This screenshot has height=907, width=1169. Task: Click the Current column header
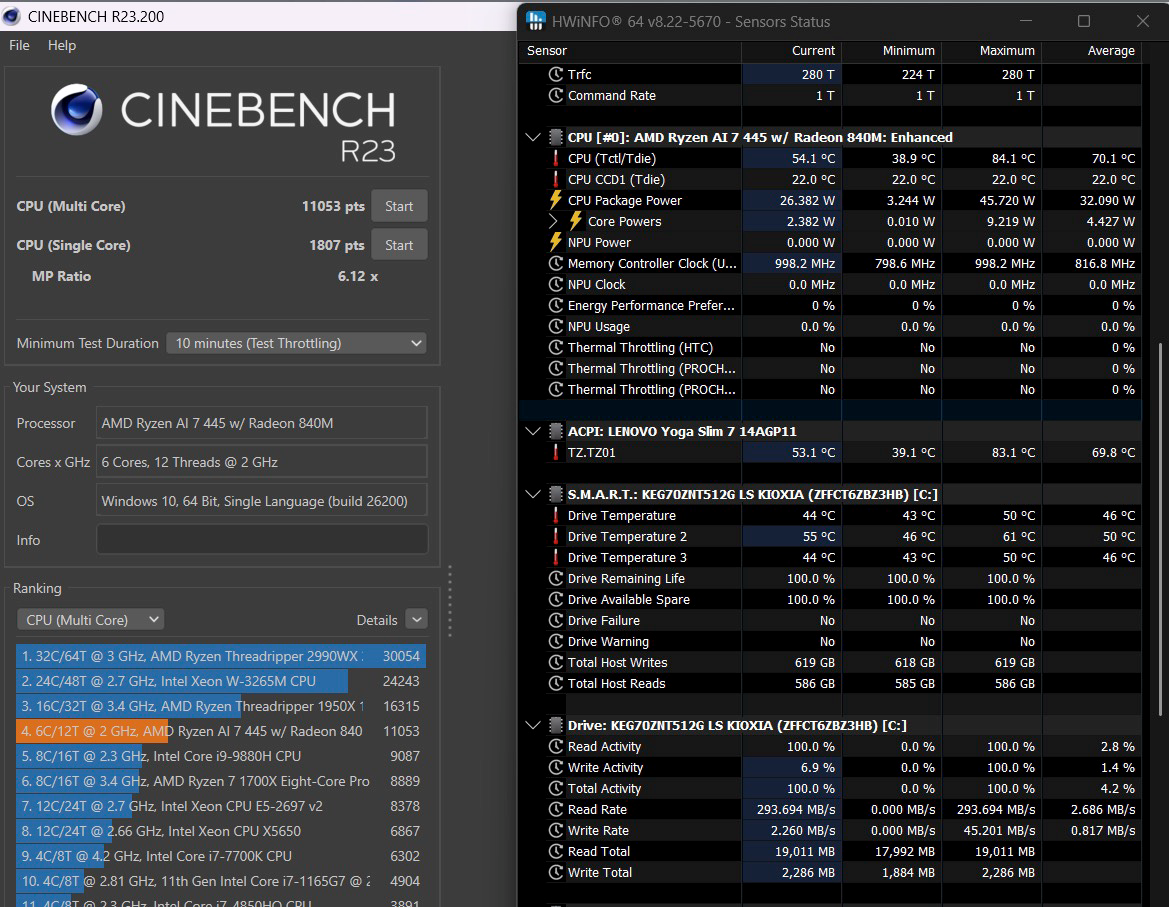[792, 51]
